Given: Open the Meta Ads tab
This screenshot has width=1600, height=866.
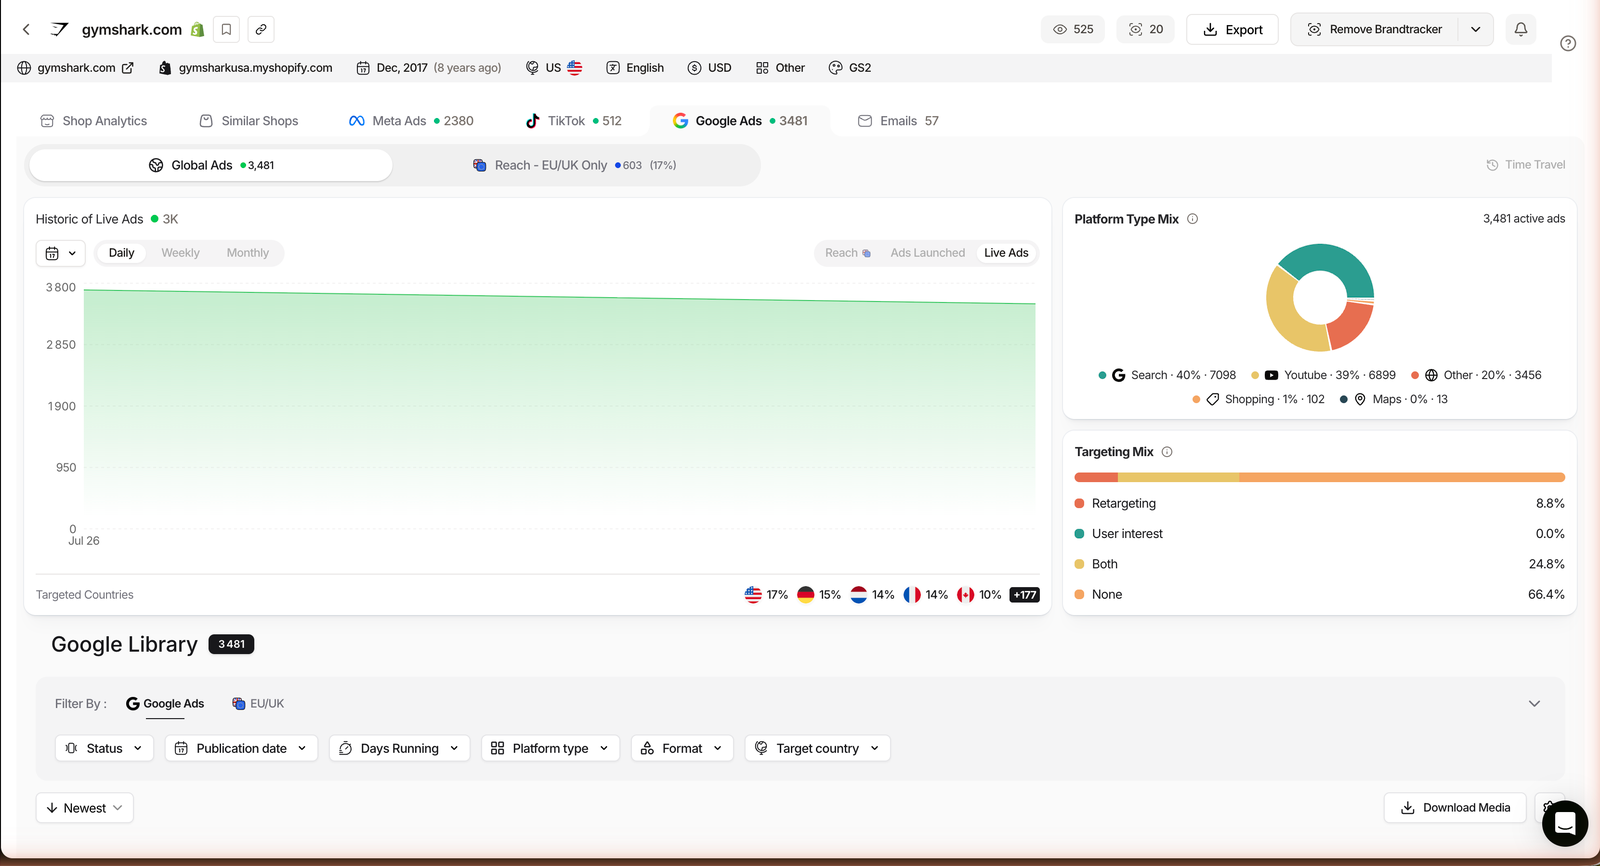Looking at the screenshot, I should [411, 121].
